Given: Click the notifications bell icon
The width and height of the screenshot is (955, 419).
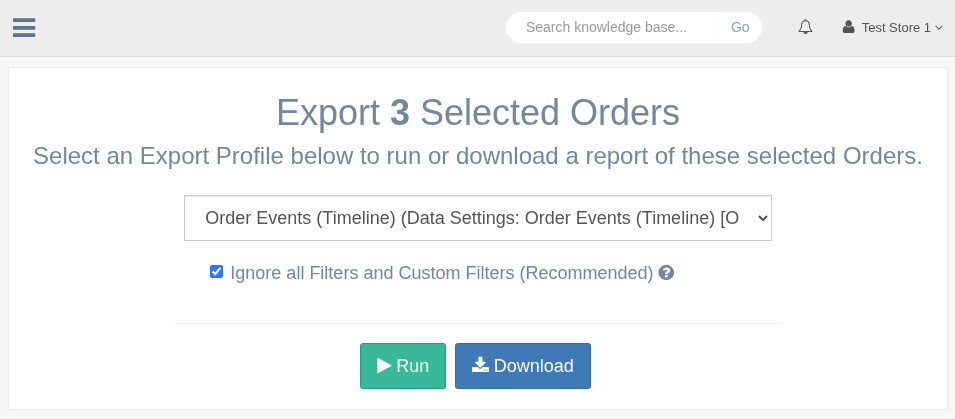Looking at the screenshot, I should pos(805,27).
